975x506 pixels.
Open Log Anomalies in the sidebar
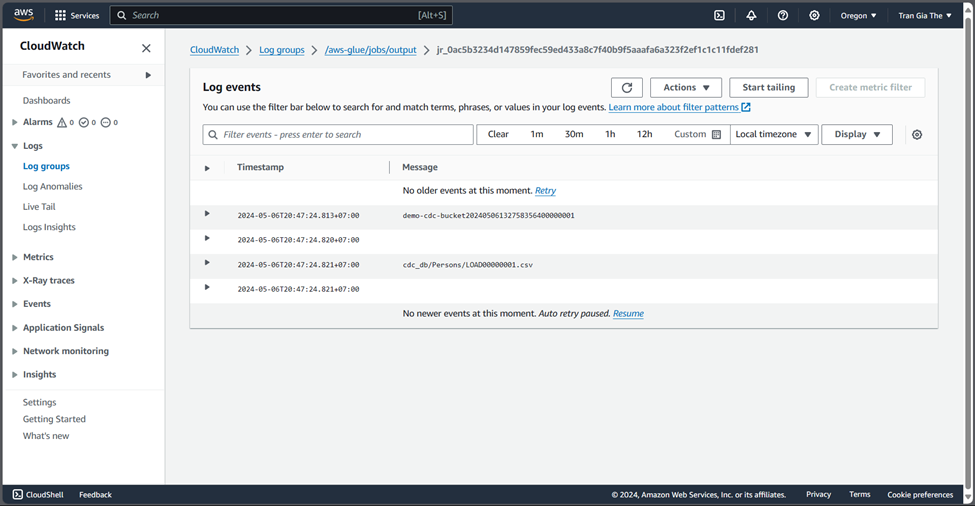click(52, 186)
